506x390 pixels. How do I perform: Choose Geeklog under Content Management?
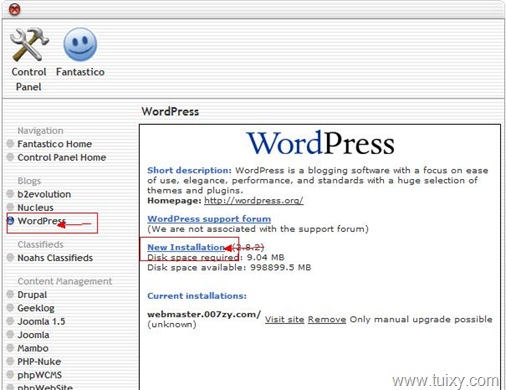(36, 308)
